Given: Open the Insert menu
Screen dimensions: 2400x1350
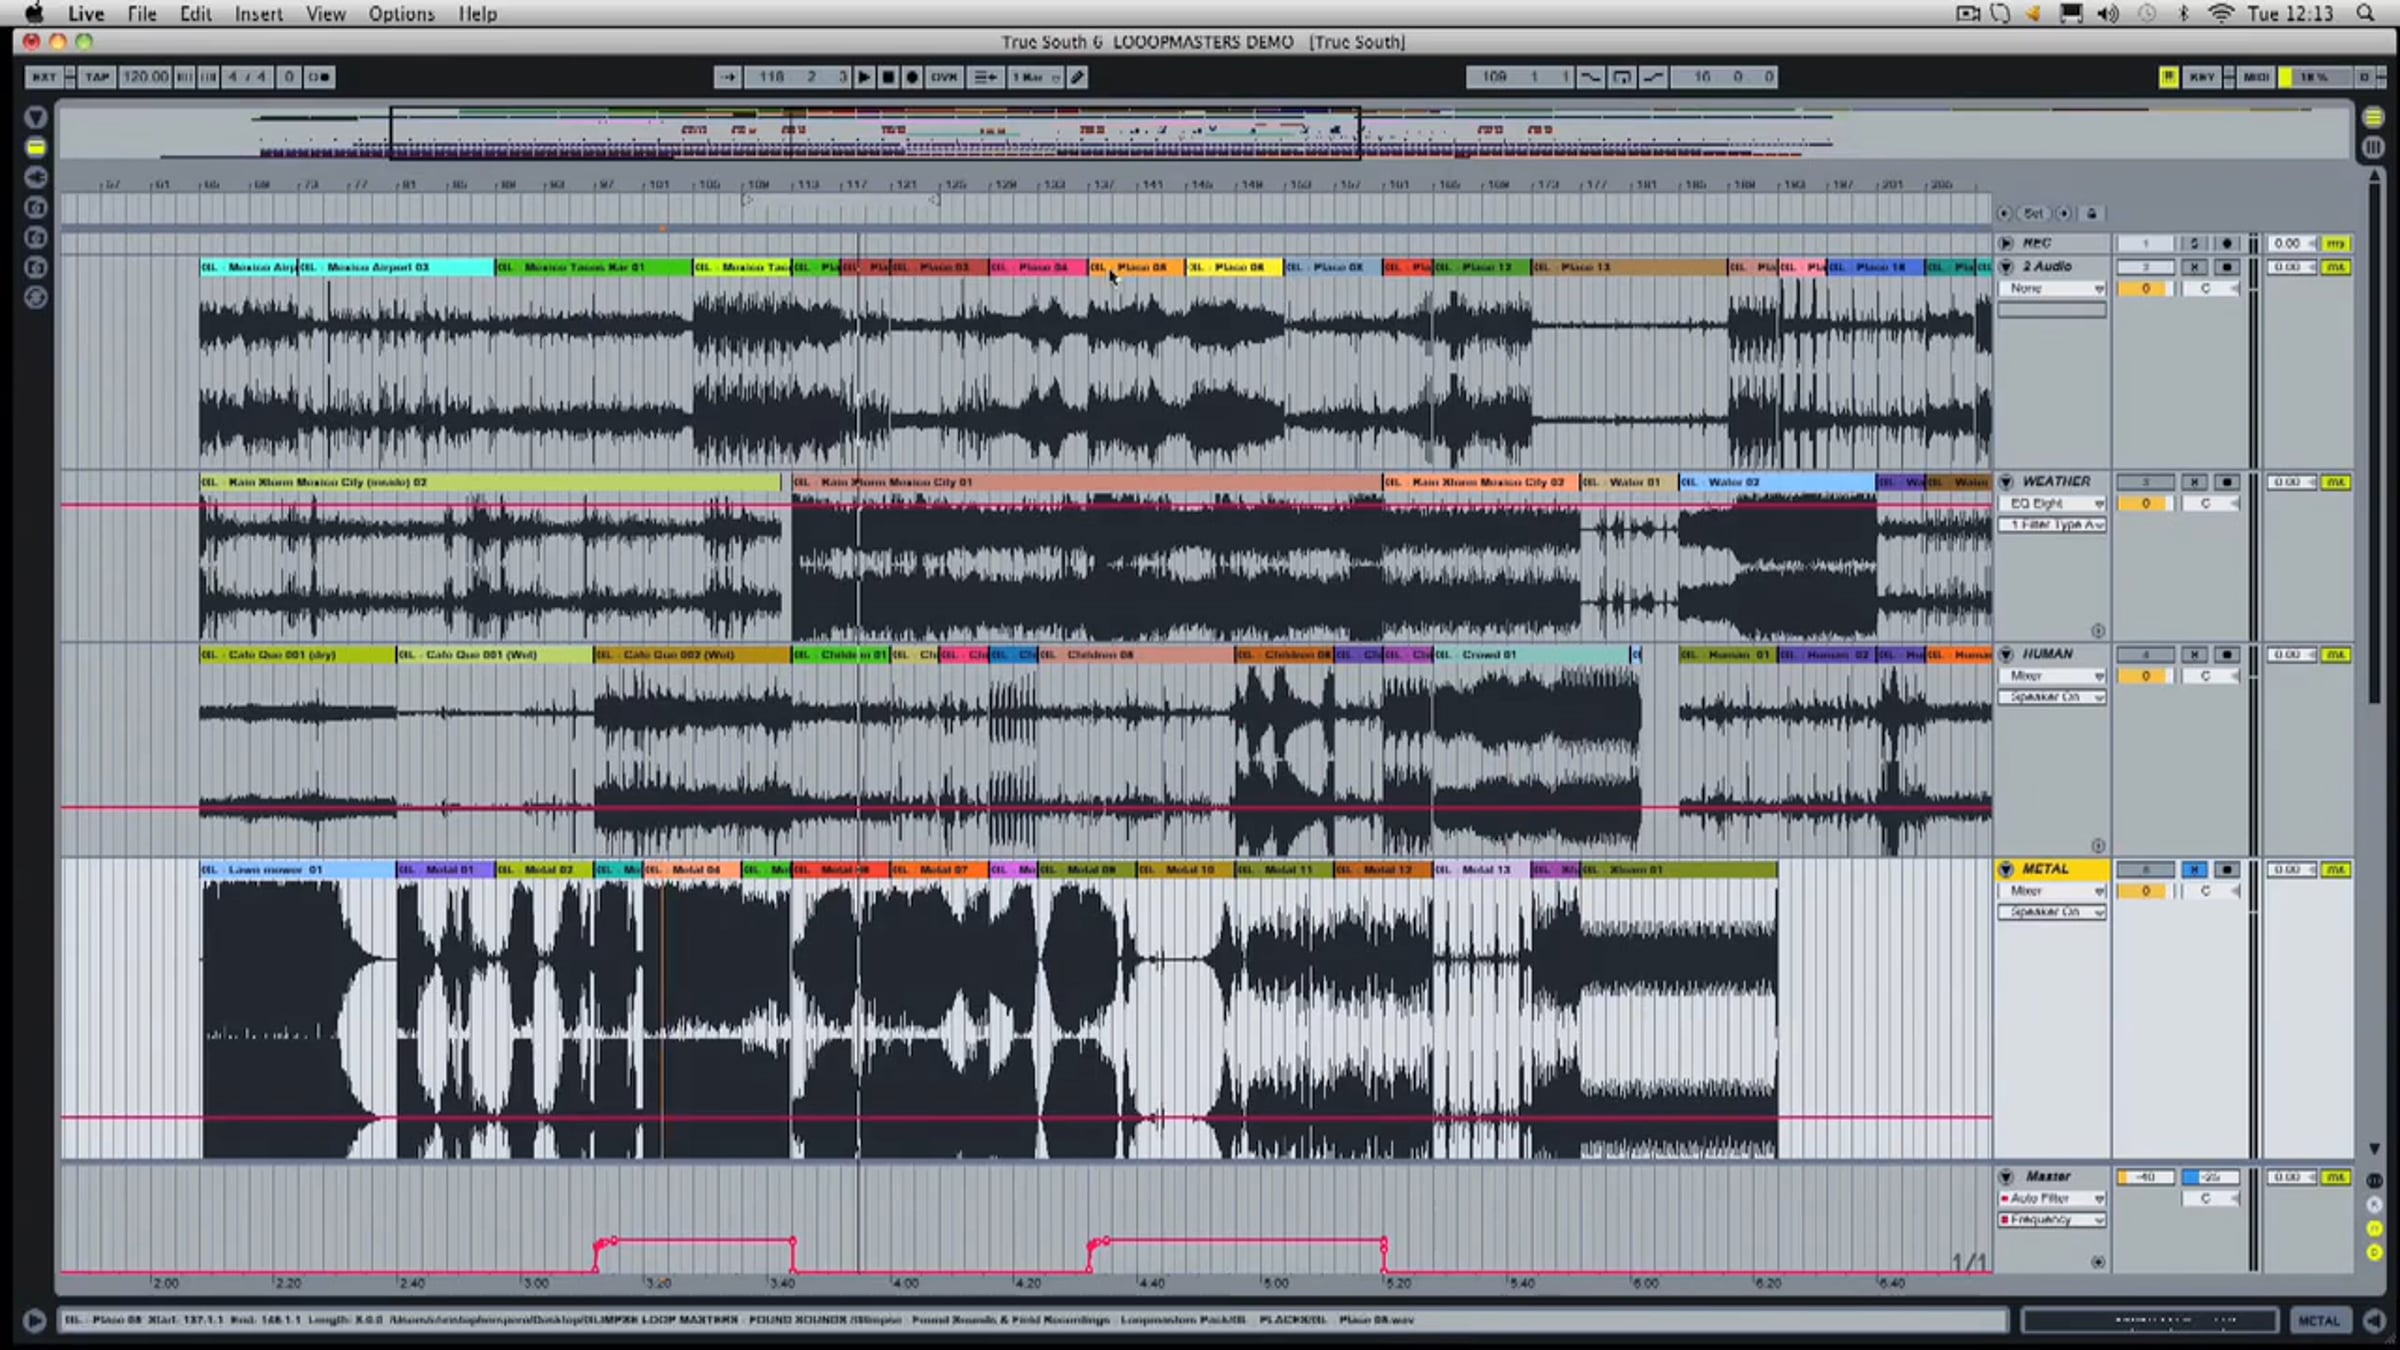Looking at the screenshot, I should (x=258, y=14).
